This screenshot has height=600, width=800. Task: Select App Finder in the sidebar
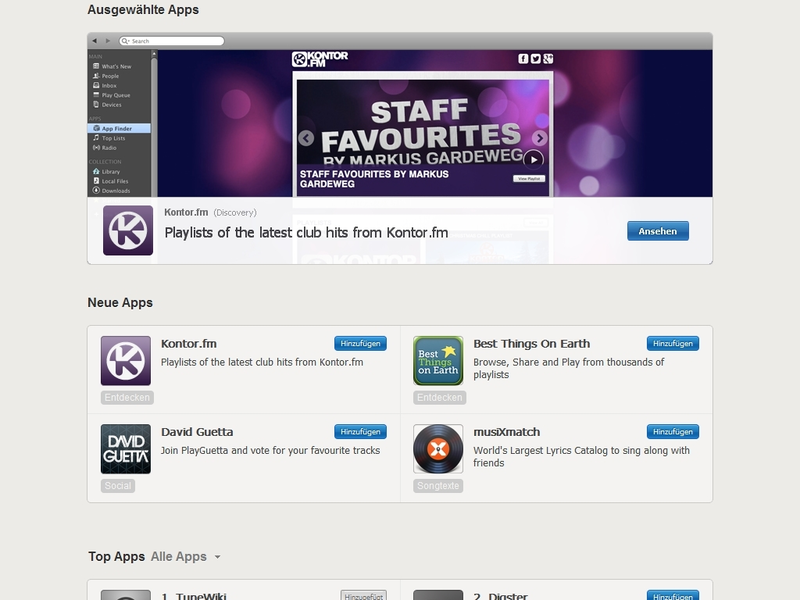point(119,129)
